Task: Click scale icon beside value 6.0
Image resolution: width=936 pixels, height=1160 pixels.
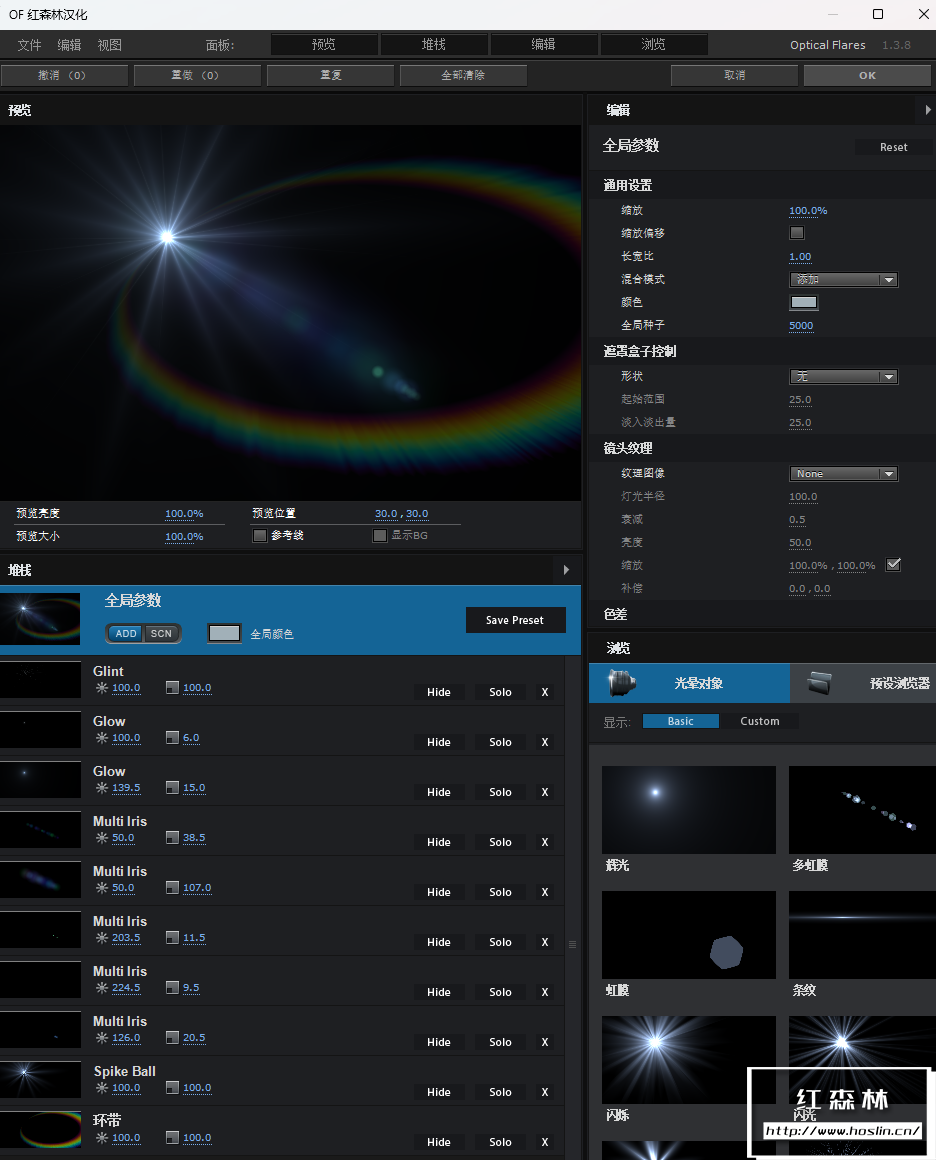Action: point(172,738)
